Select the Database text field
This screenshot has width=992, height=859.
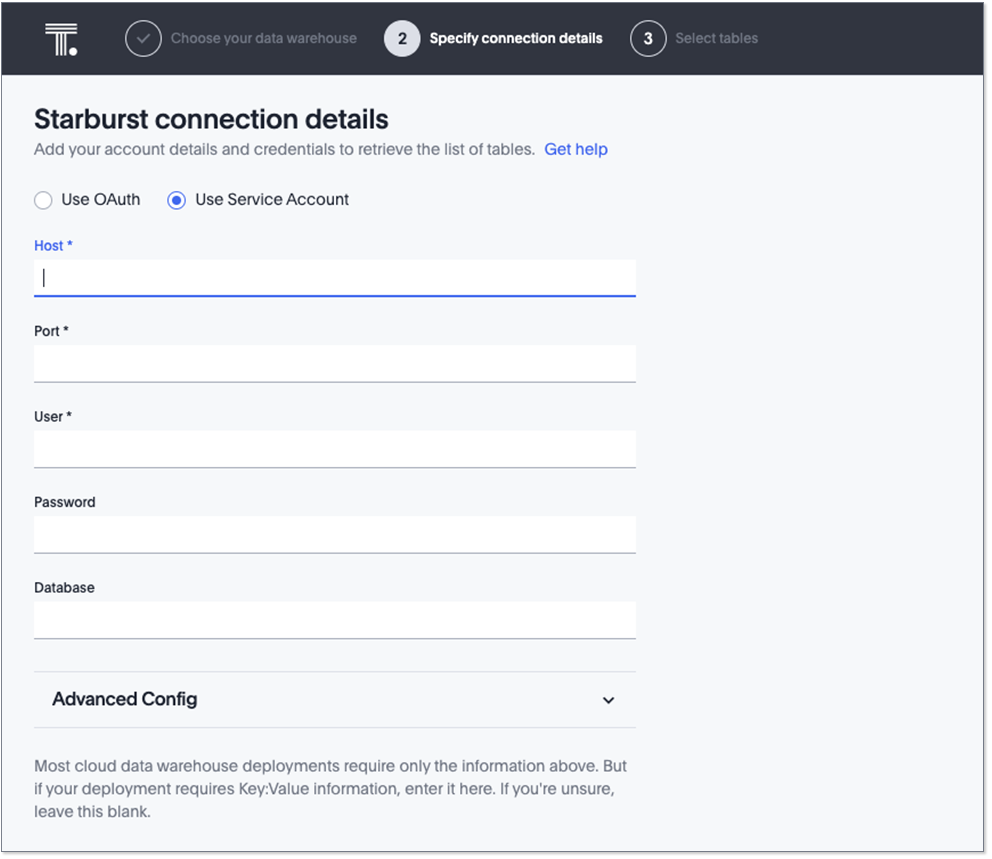pyautogui.click(x=335, y=620)
